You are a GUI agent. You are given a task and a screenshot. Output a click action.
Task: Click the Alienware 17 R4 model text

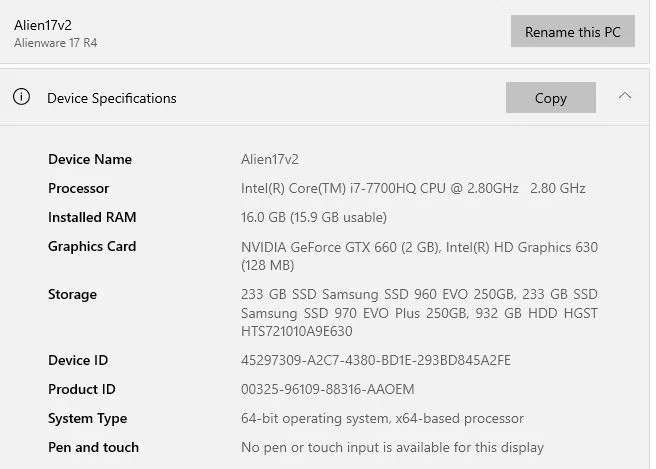(x=55, y=43)
